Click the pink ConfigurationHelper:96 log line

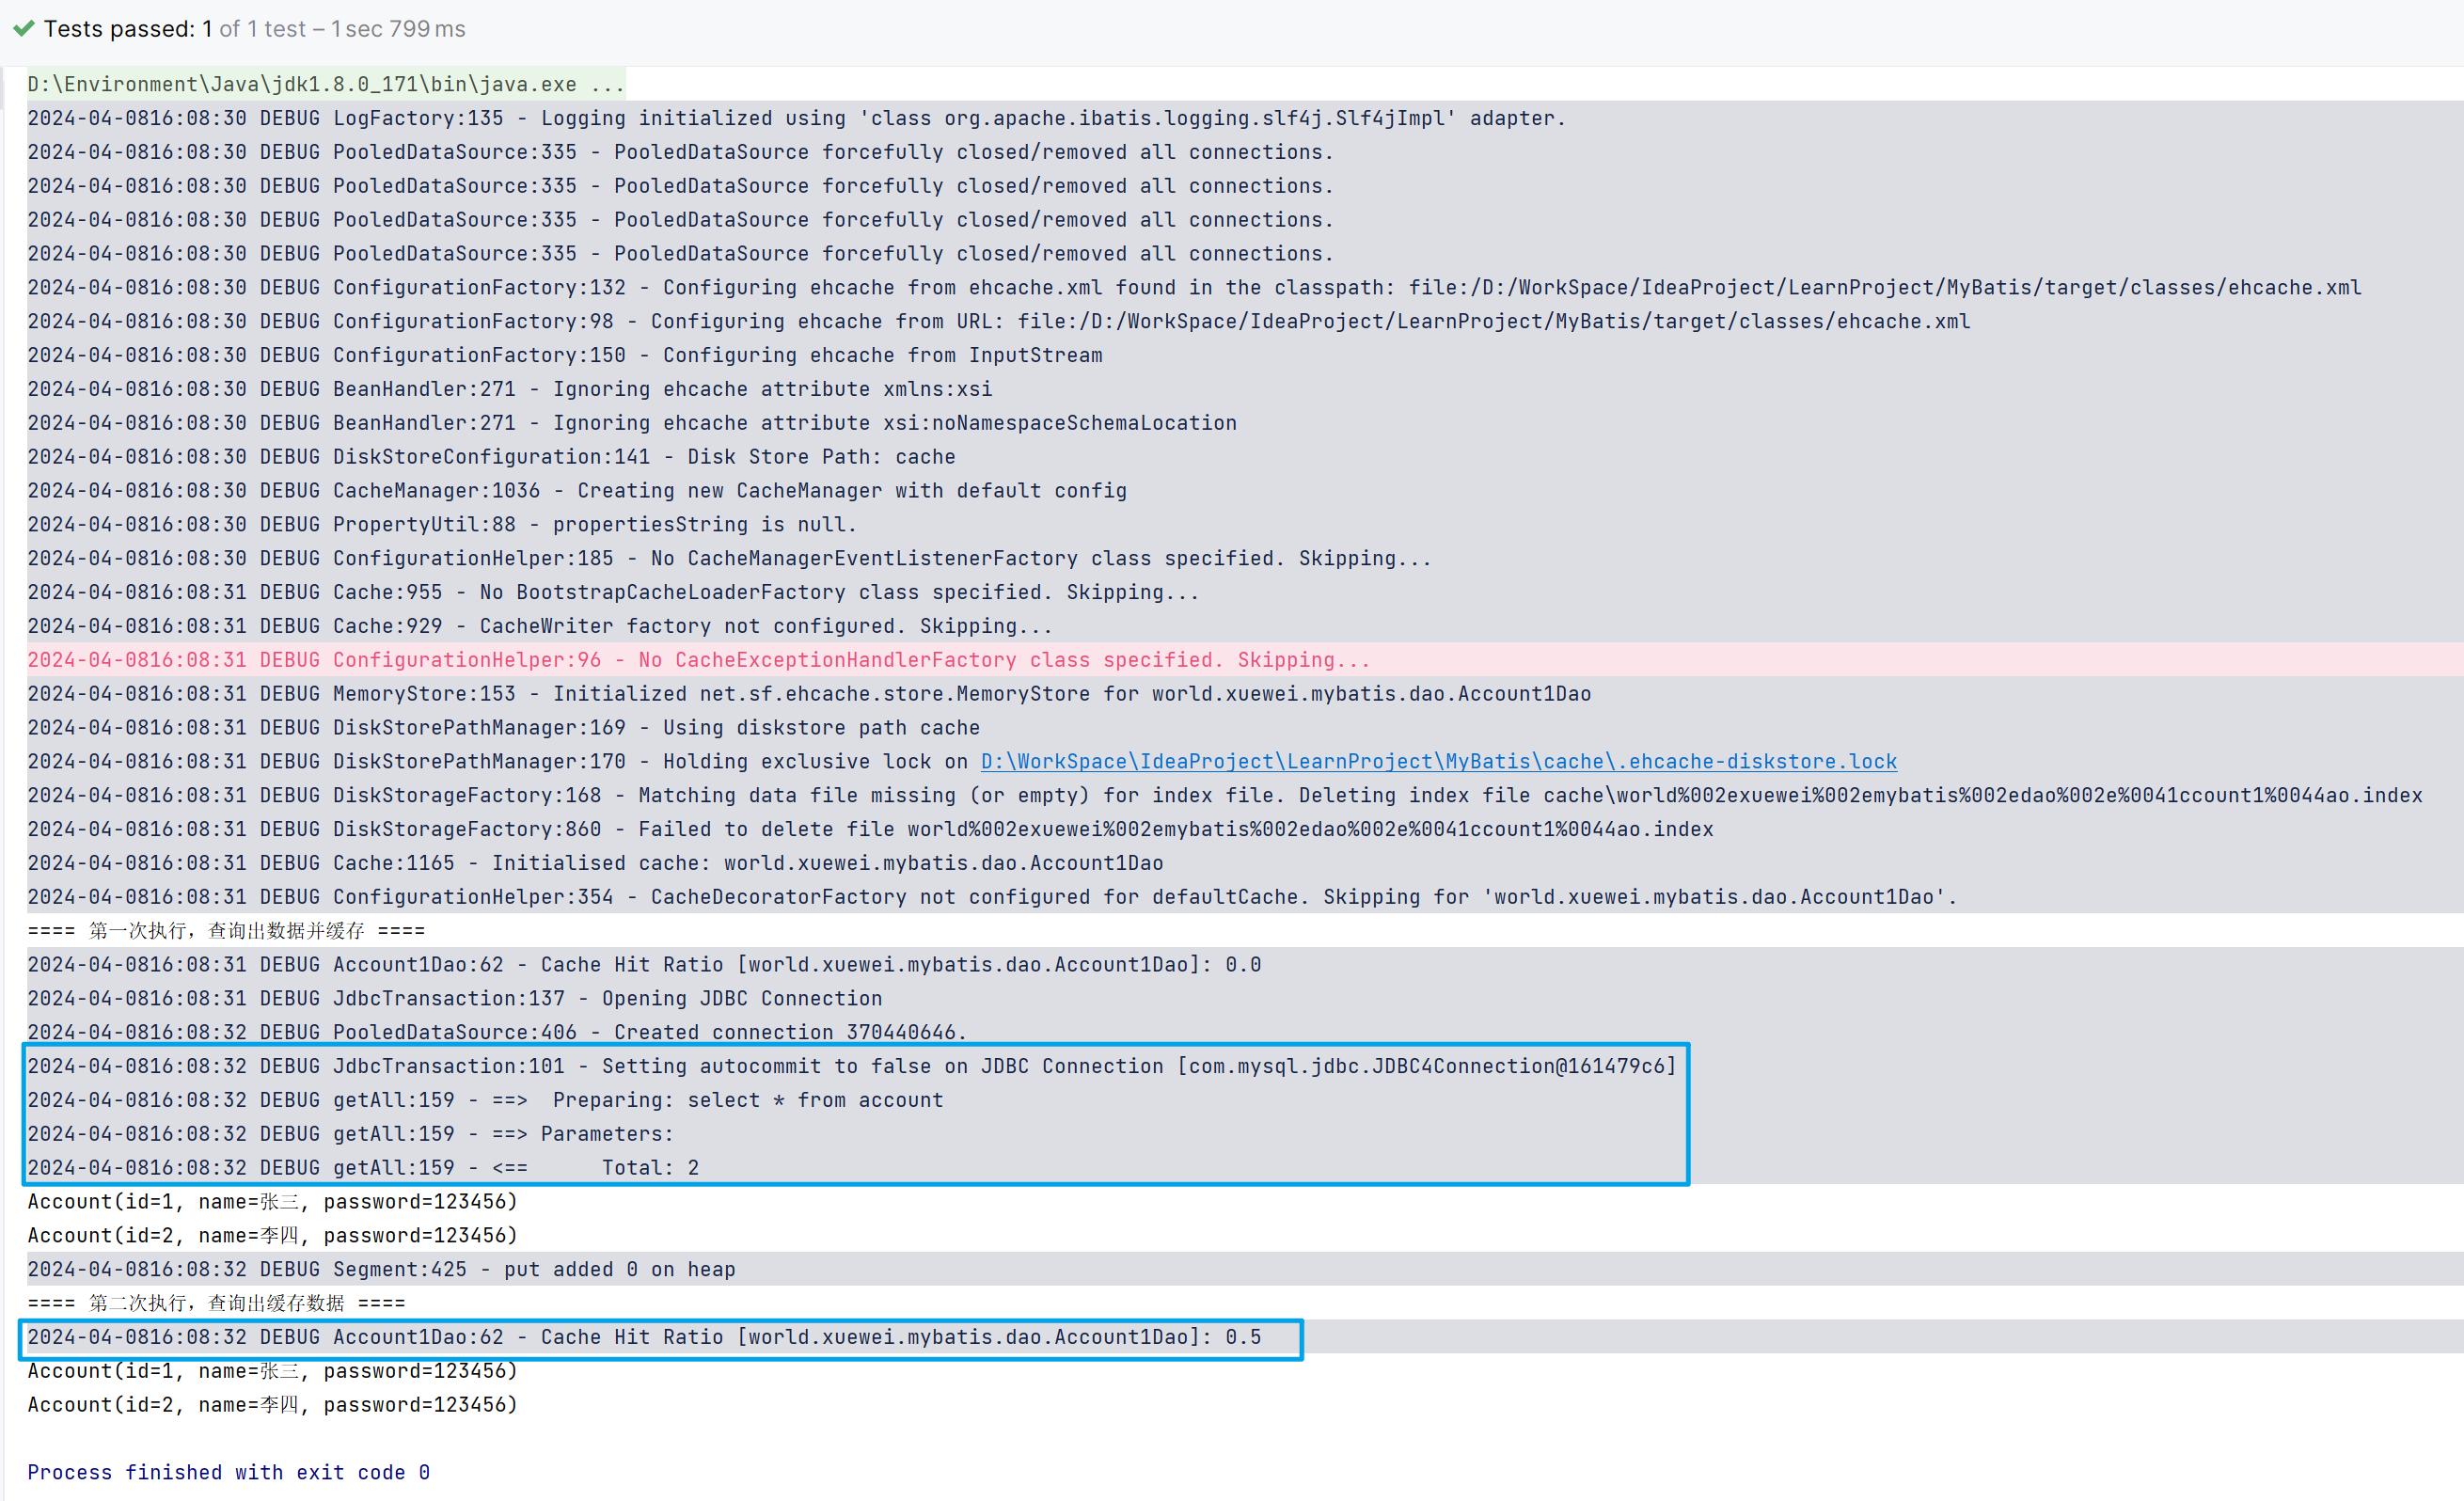698,660
